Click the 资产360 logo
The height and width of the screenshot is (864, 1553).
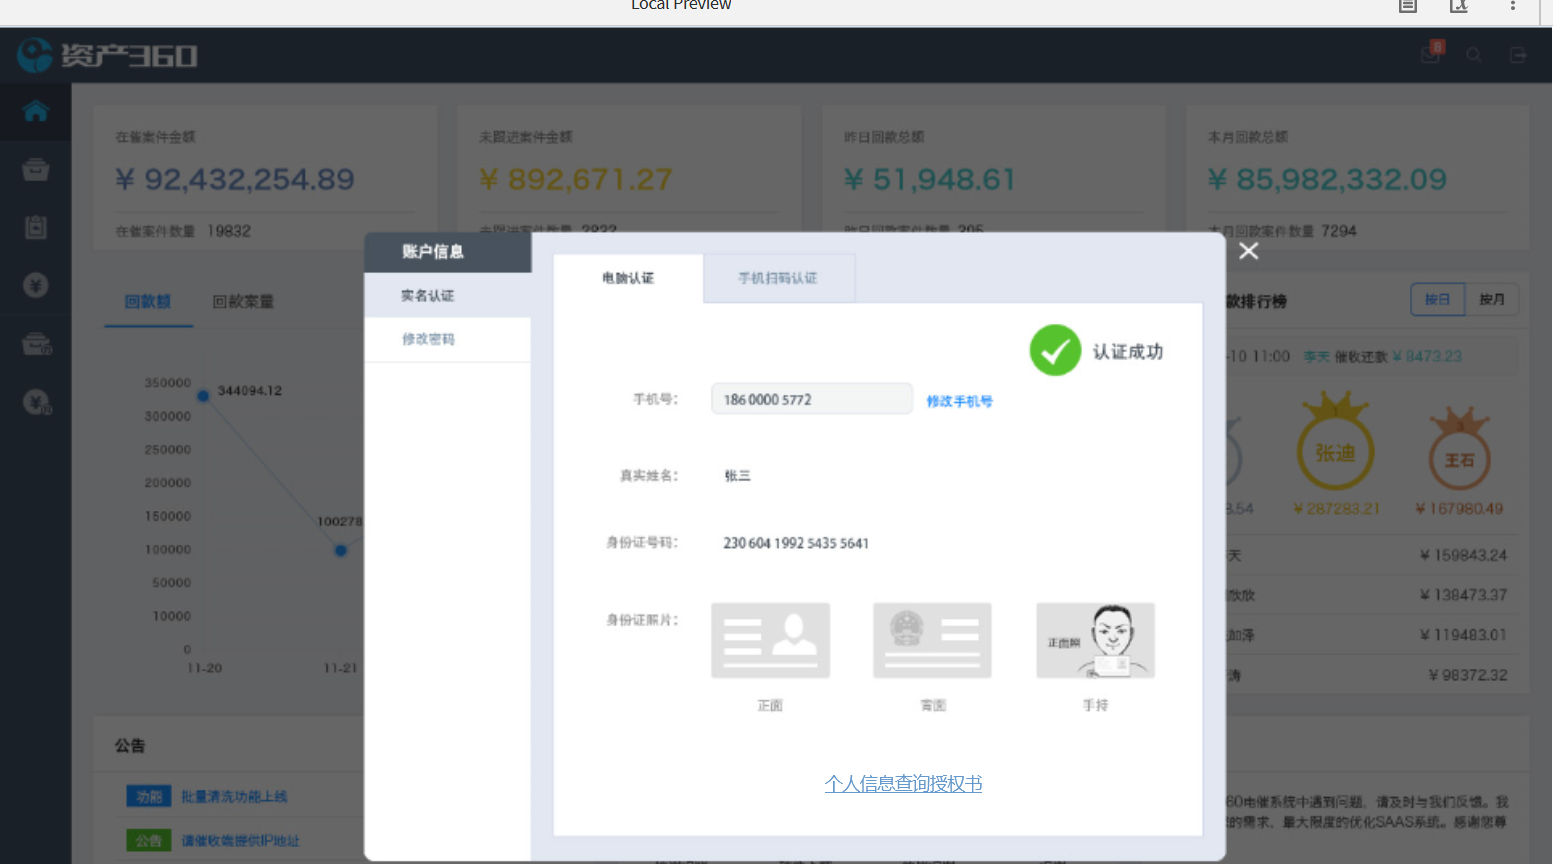click(x=107, y=55)
